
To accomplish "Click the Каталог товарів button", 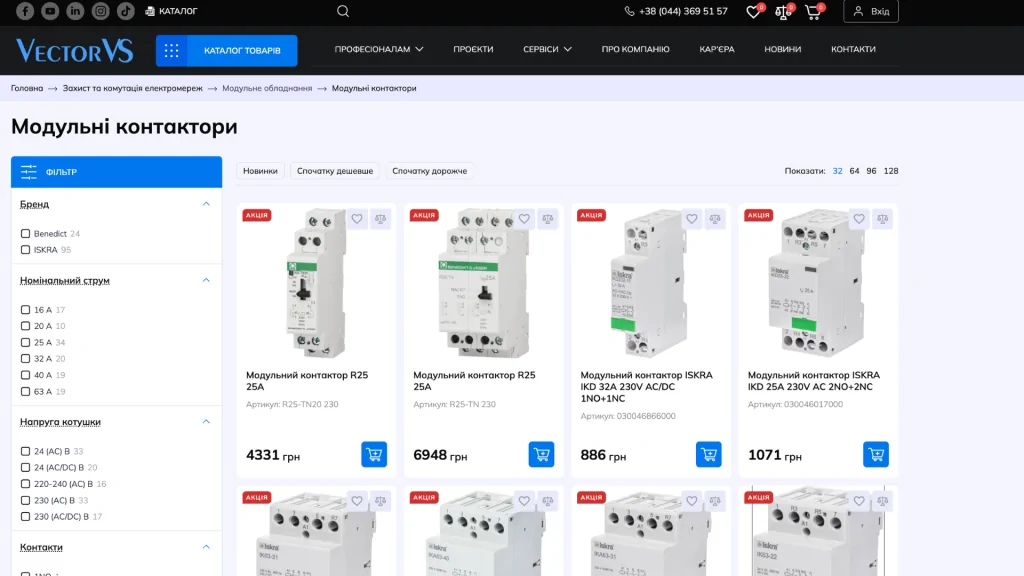I will coord(227,50).
